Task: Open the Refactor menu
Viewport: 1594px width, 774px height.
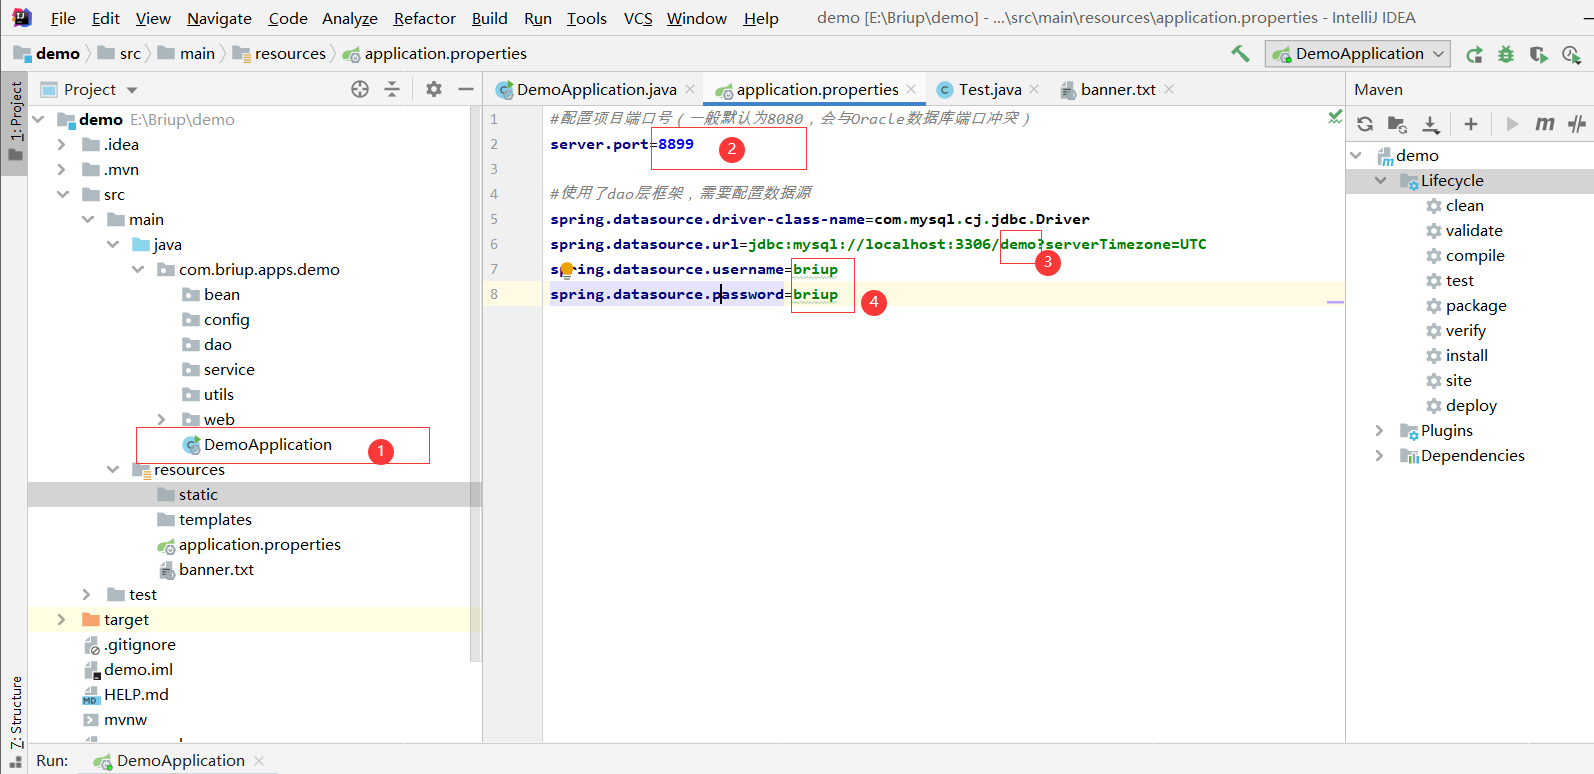Action: click(424, 18)
